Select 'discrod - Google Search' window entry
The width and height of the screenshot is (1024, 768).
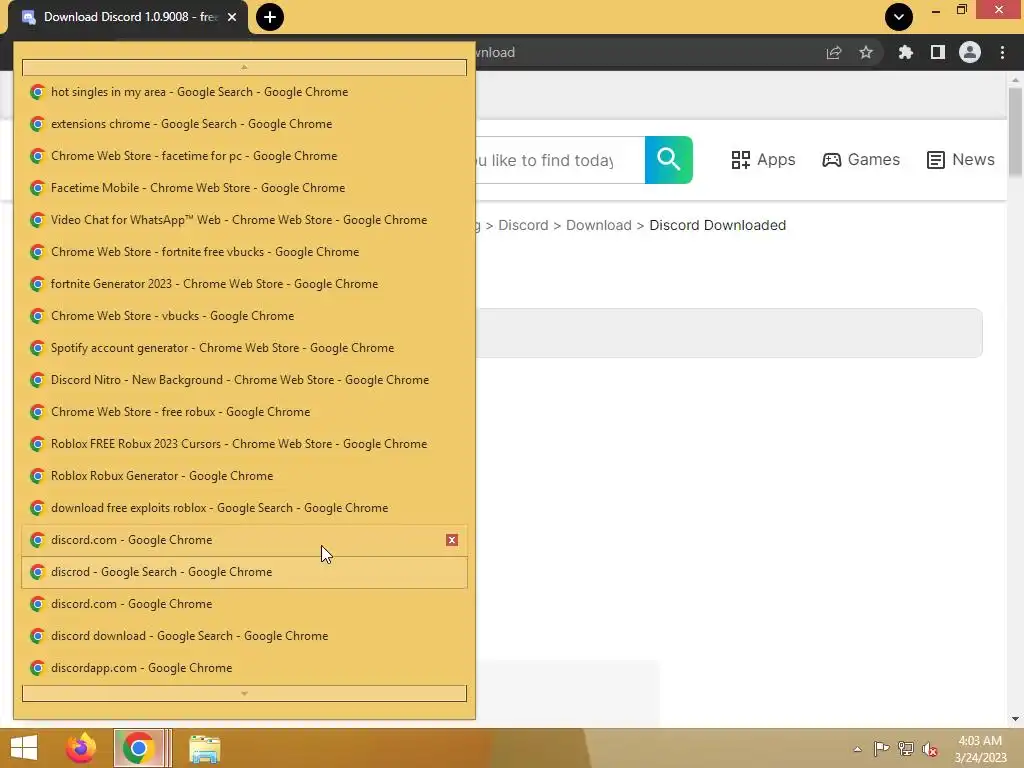click(x=244, y=572)
